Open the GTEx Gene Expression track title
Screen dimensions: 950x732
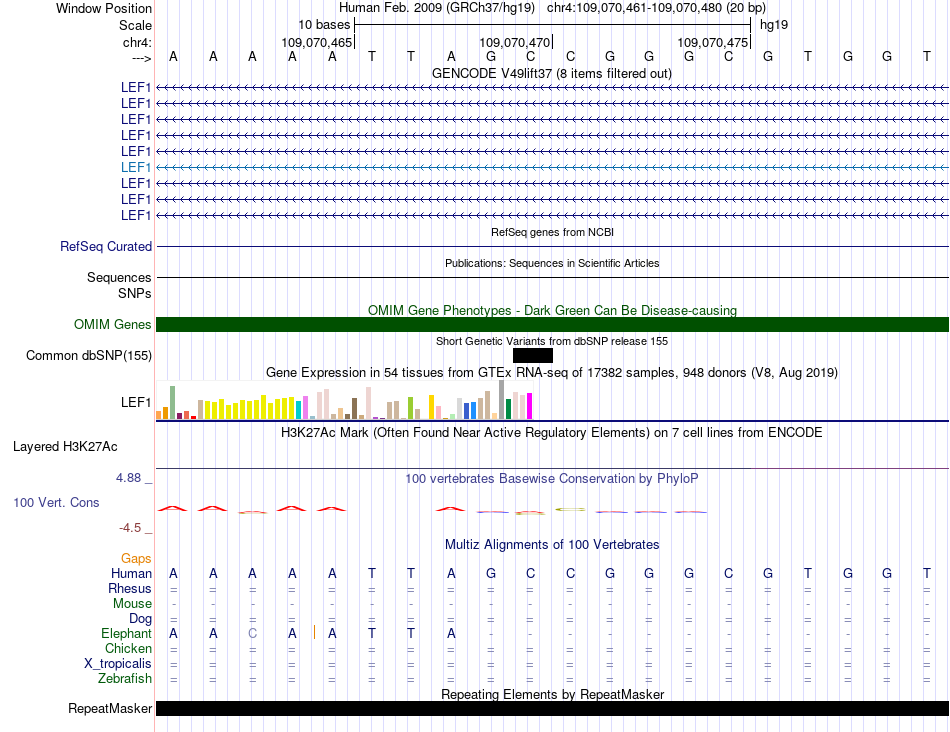pyautogui.click(x=552, y=373)
